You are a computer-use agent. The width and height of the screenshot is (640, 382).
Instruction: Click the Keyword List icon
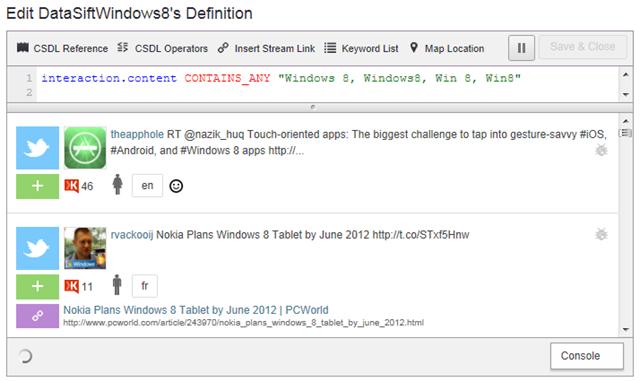point(330,48)
